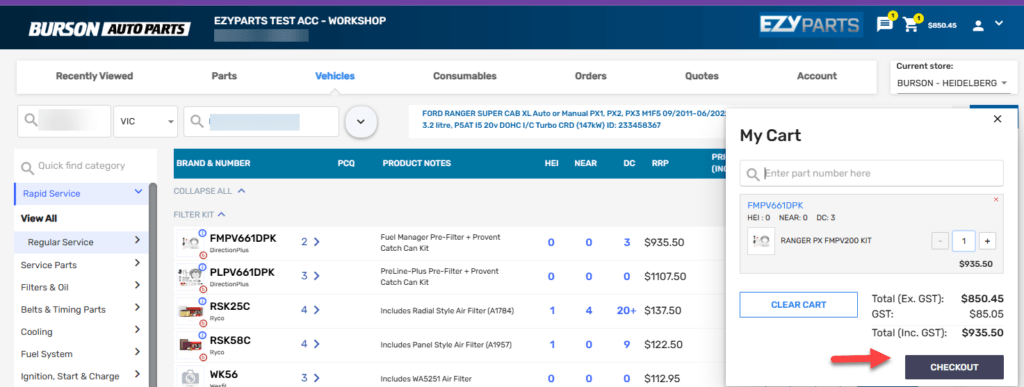Open the Quotes tab
Image resolution: width=1024 pixels, height=387 pixels.
(x=701, y=76)
